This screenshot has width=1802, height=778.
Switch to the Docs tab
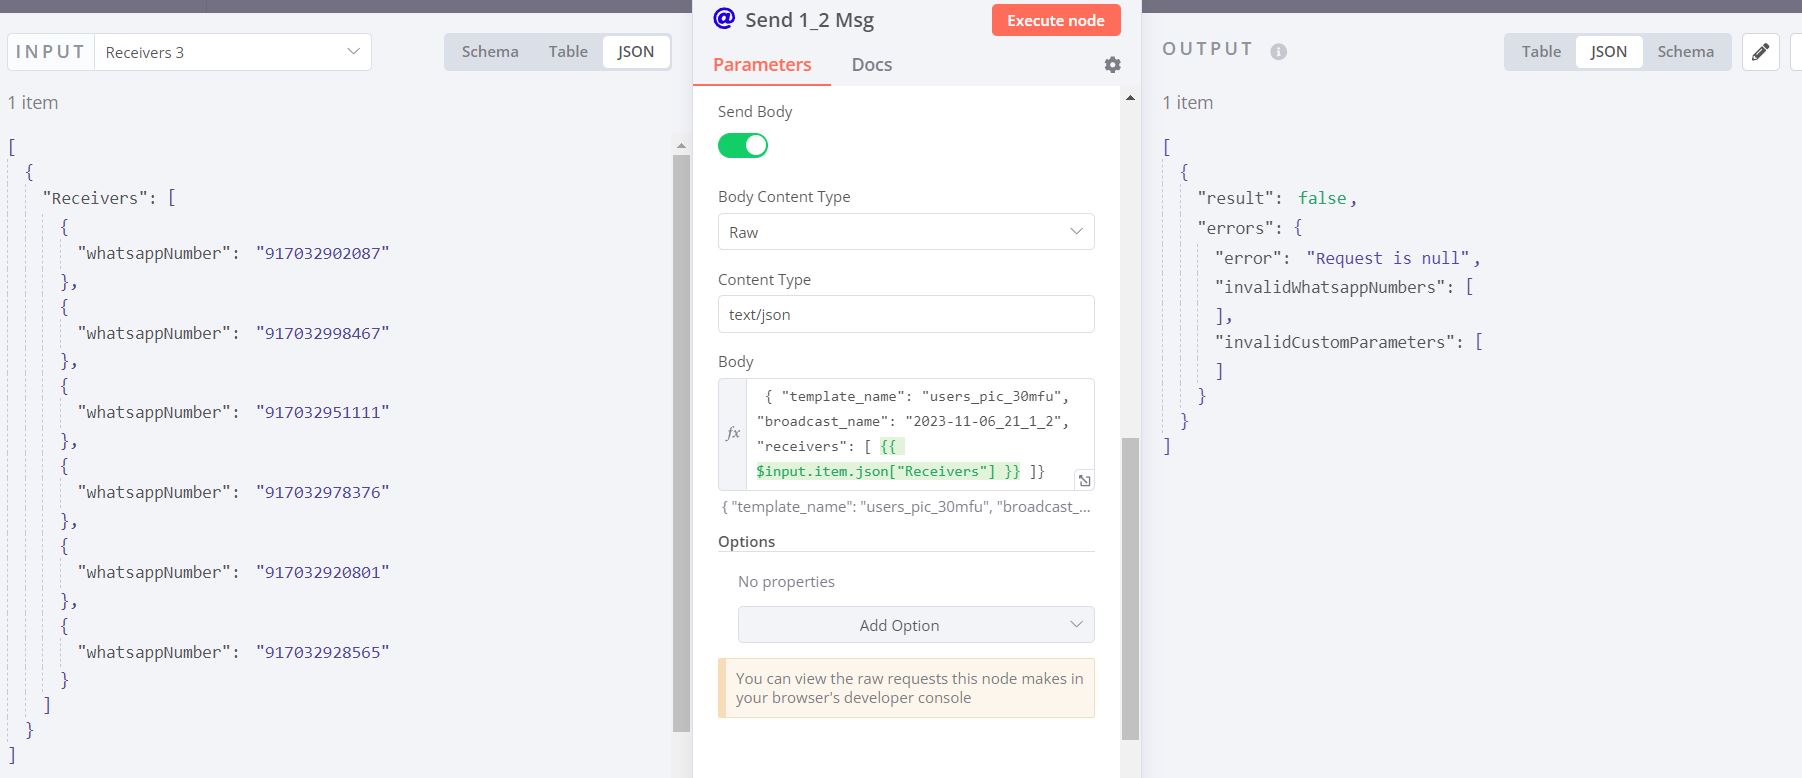871,65
